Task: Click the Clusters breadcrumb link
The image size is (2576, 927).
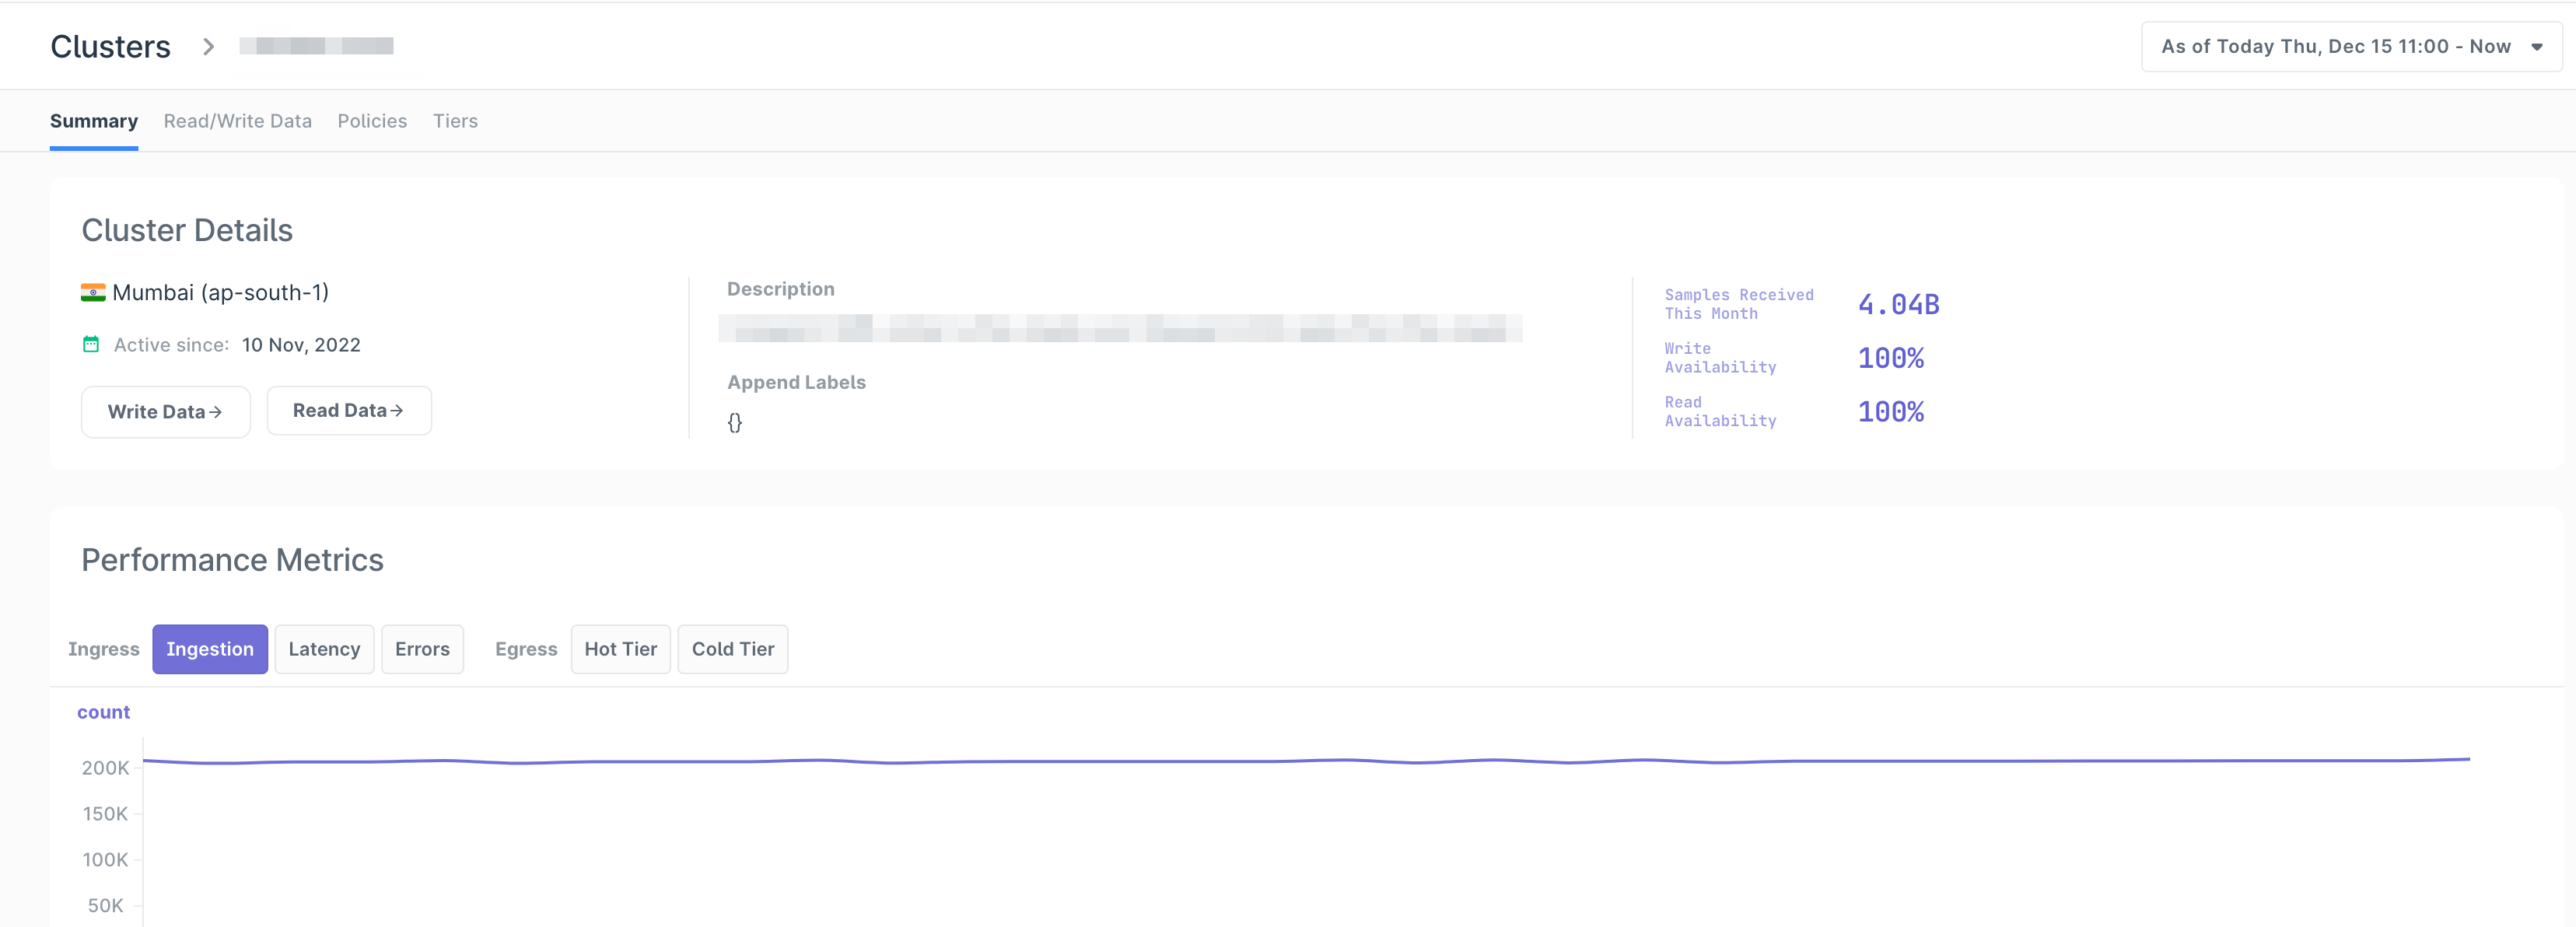Action: coord(111,47)
